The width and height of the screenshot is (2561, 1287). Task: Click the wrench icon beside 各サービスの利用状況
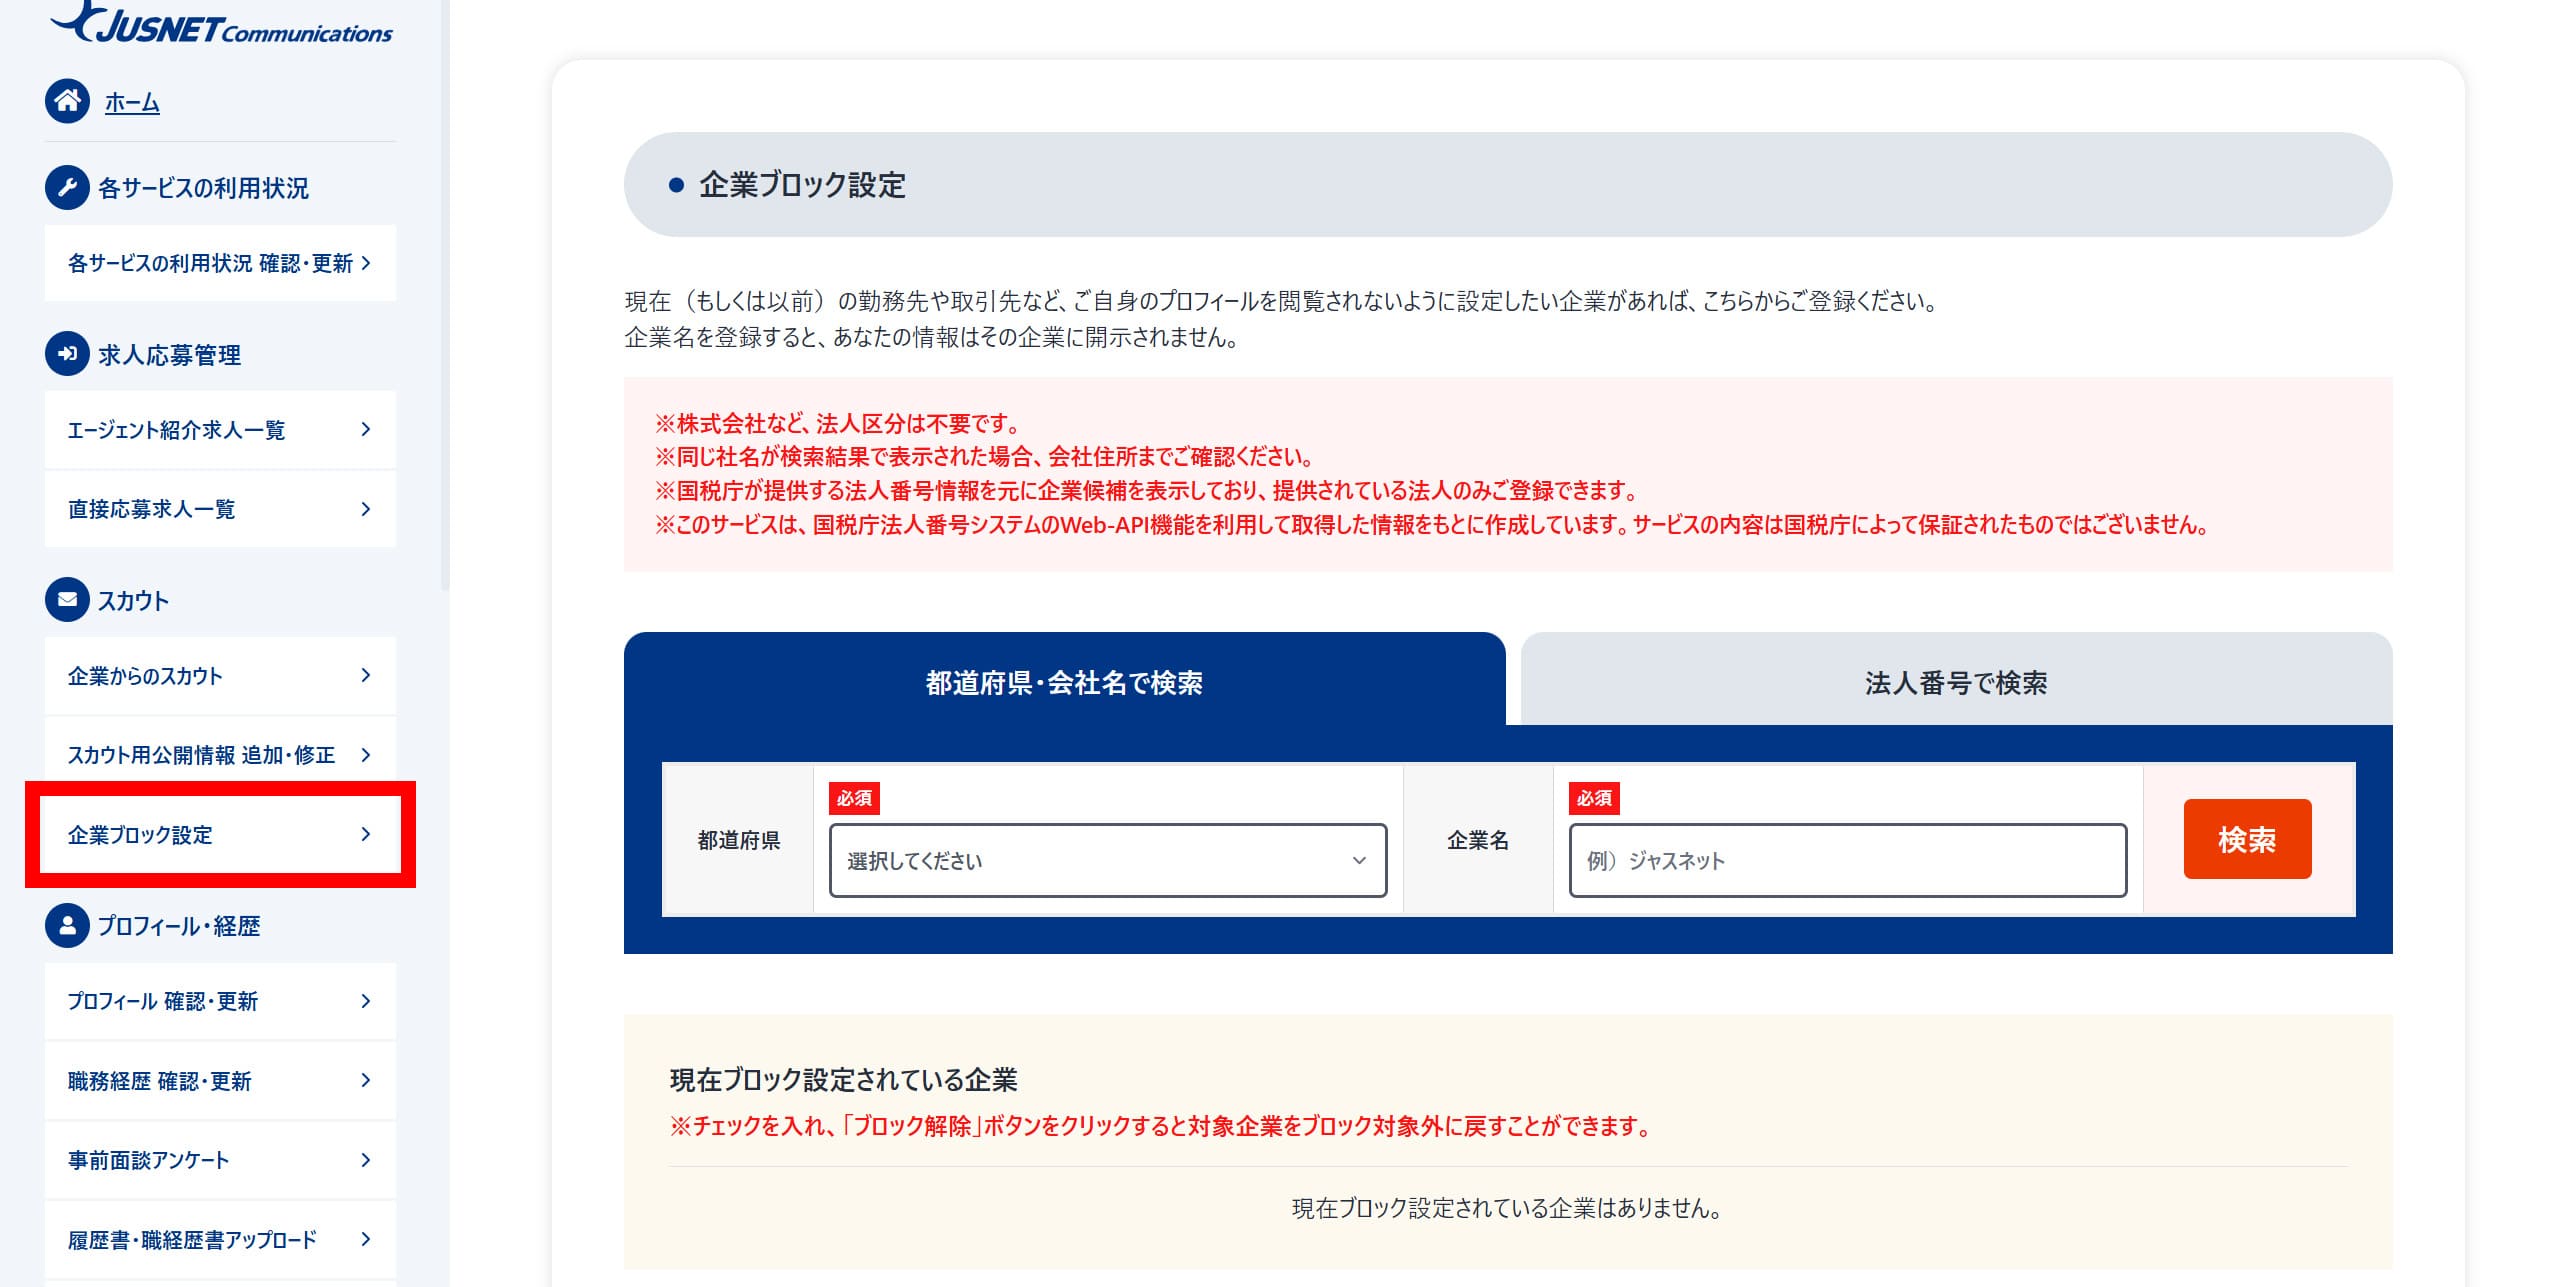pos(67,187)
